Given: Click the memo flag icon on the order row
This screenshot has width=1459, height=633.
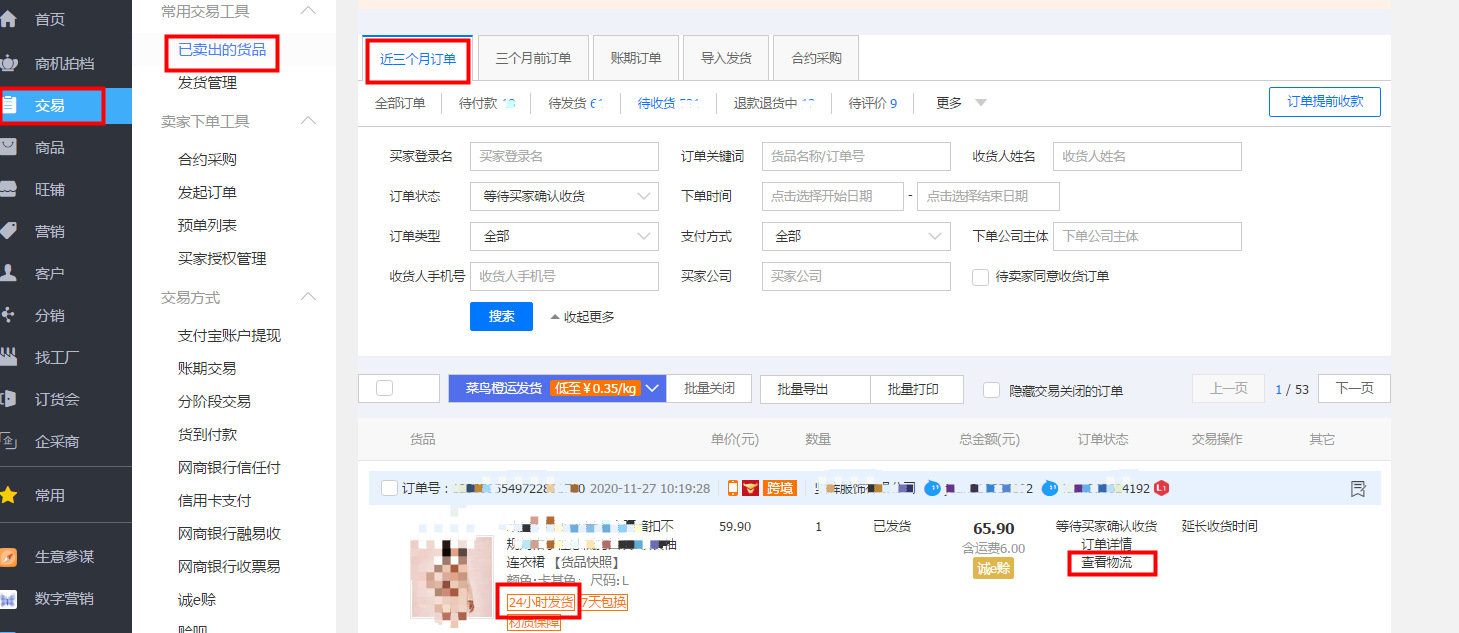Looking at the screenshot, I should pos(1357,489).
